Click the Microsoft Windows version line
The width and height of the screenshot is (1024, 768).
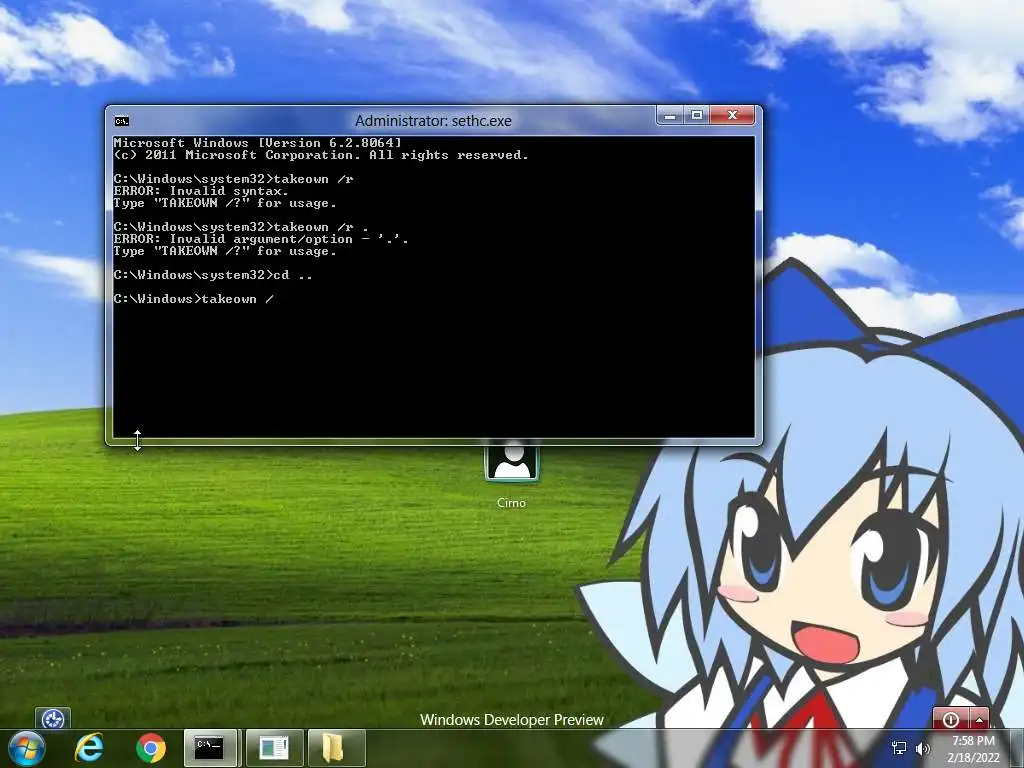click(257, 143)
